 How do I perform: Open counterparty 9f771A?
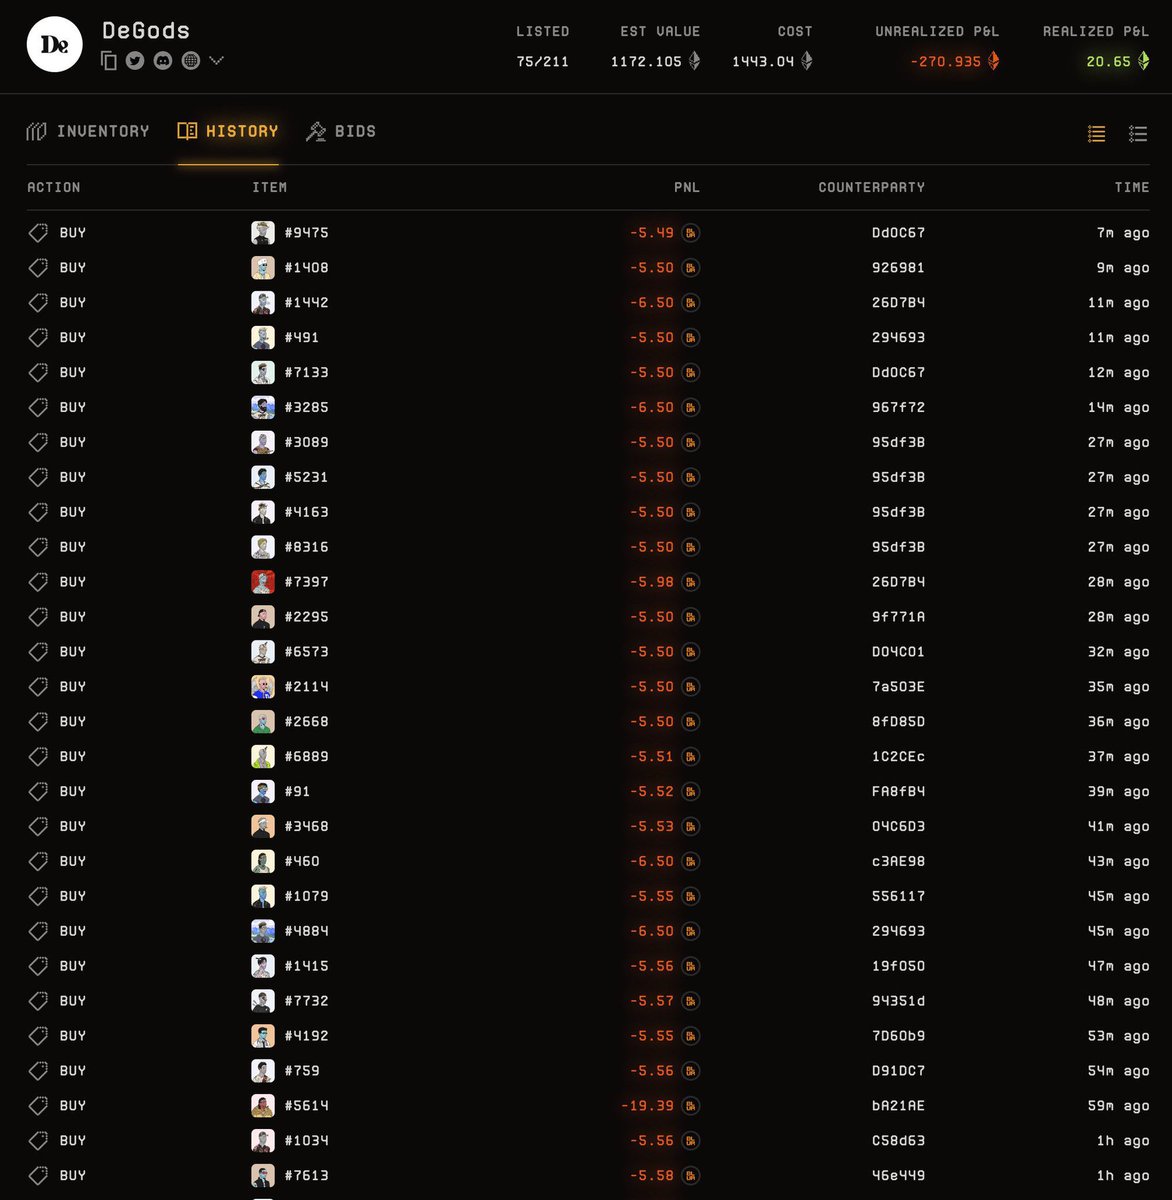coord(898,617)
